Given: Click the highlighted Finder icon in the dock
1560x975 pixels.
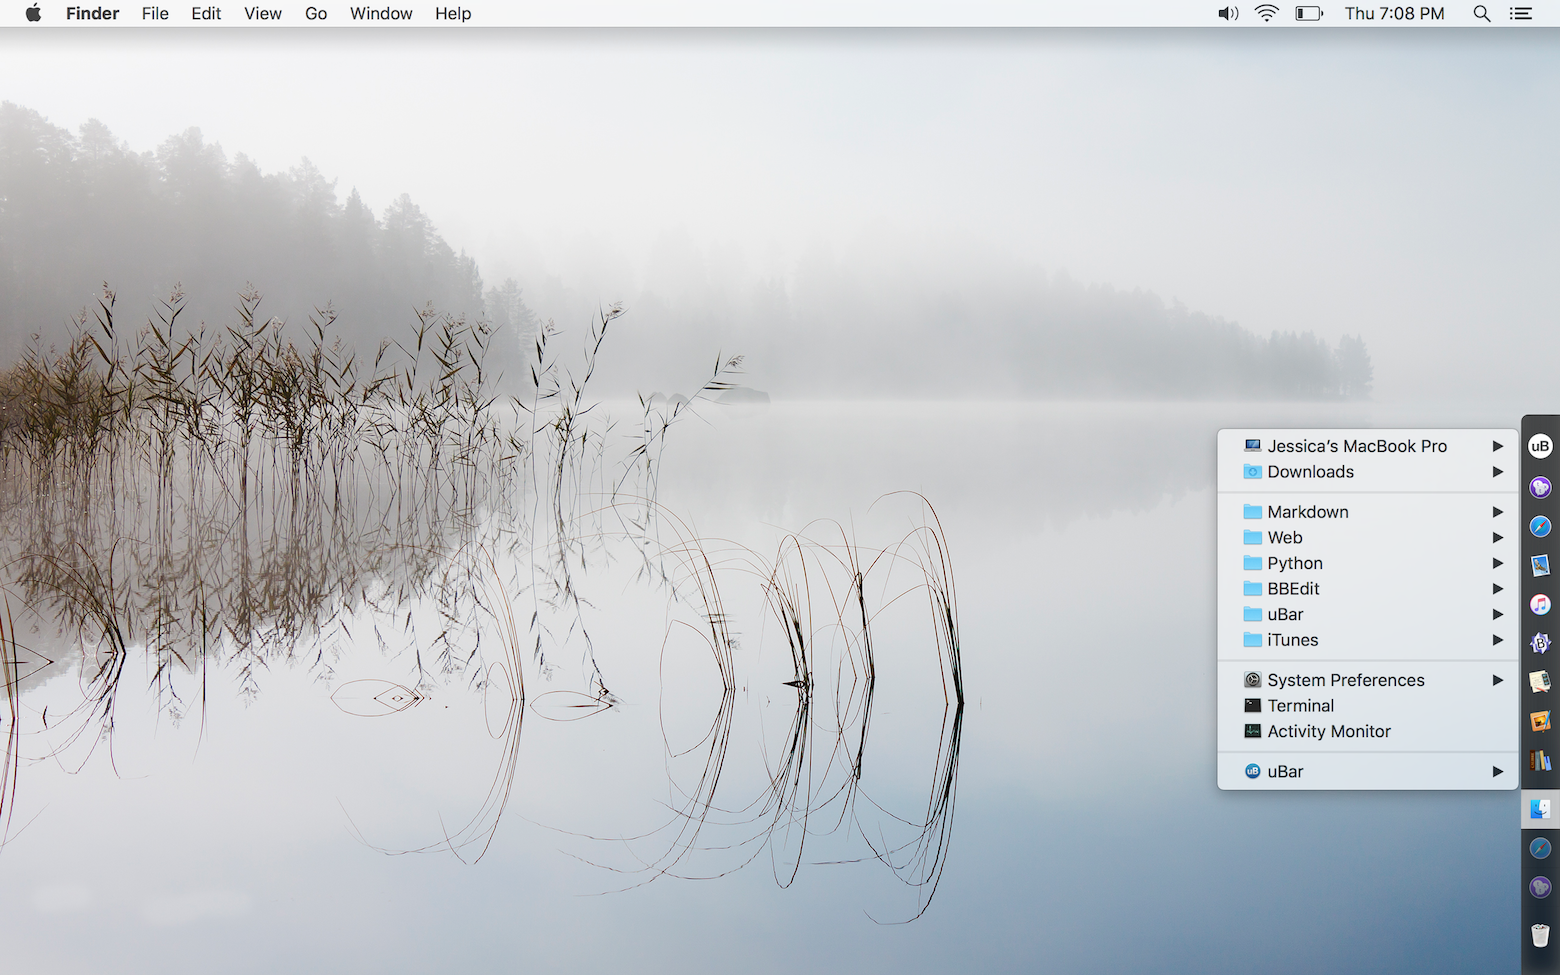Looking at the screenshot, I should 1540,808.
